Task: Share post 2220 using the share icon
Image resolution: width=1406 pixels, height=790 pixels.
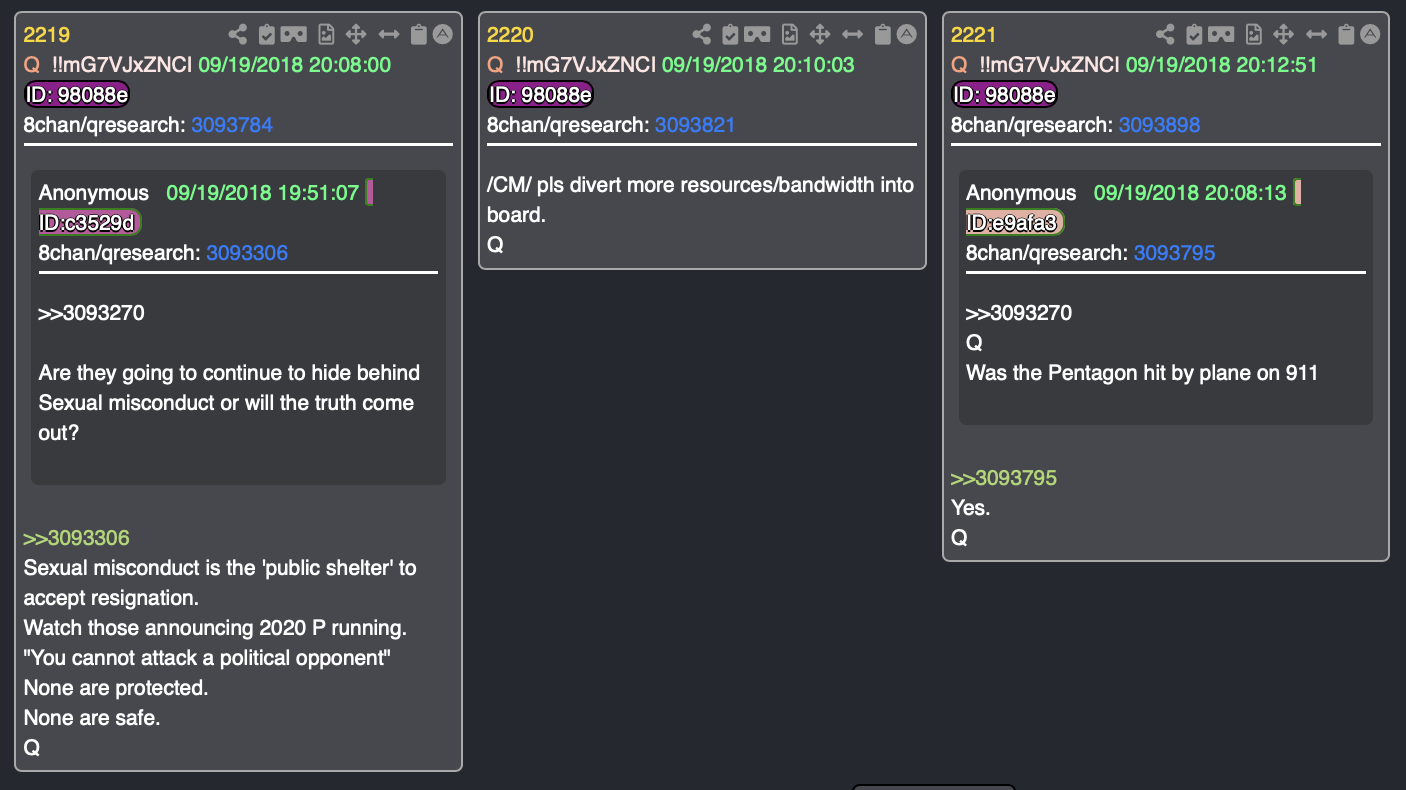Action: 702,35
